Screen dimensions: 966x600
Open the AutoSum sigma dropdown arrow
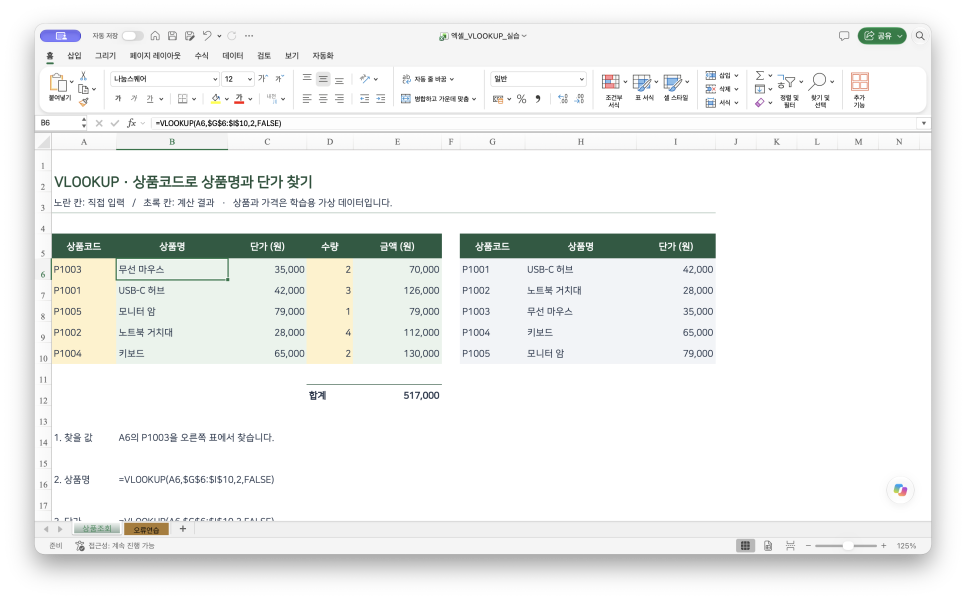[770, 76]
